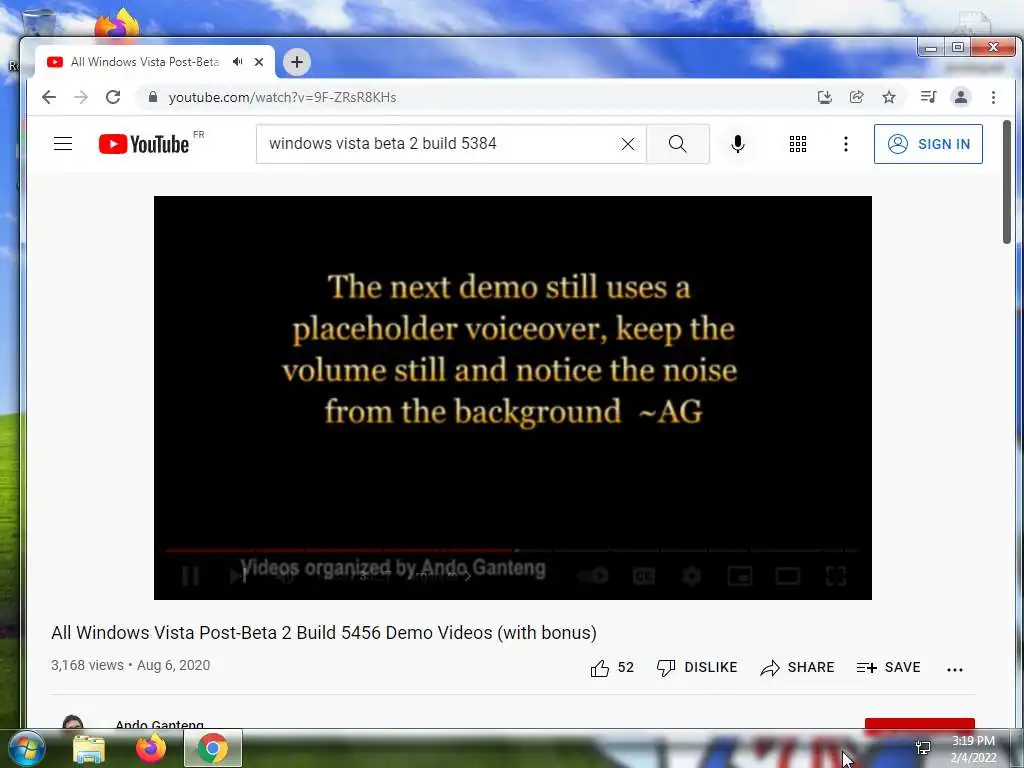
Task: Switch to the miniplayer
Action: click(740, 575)
